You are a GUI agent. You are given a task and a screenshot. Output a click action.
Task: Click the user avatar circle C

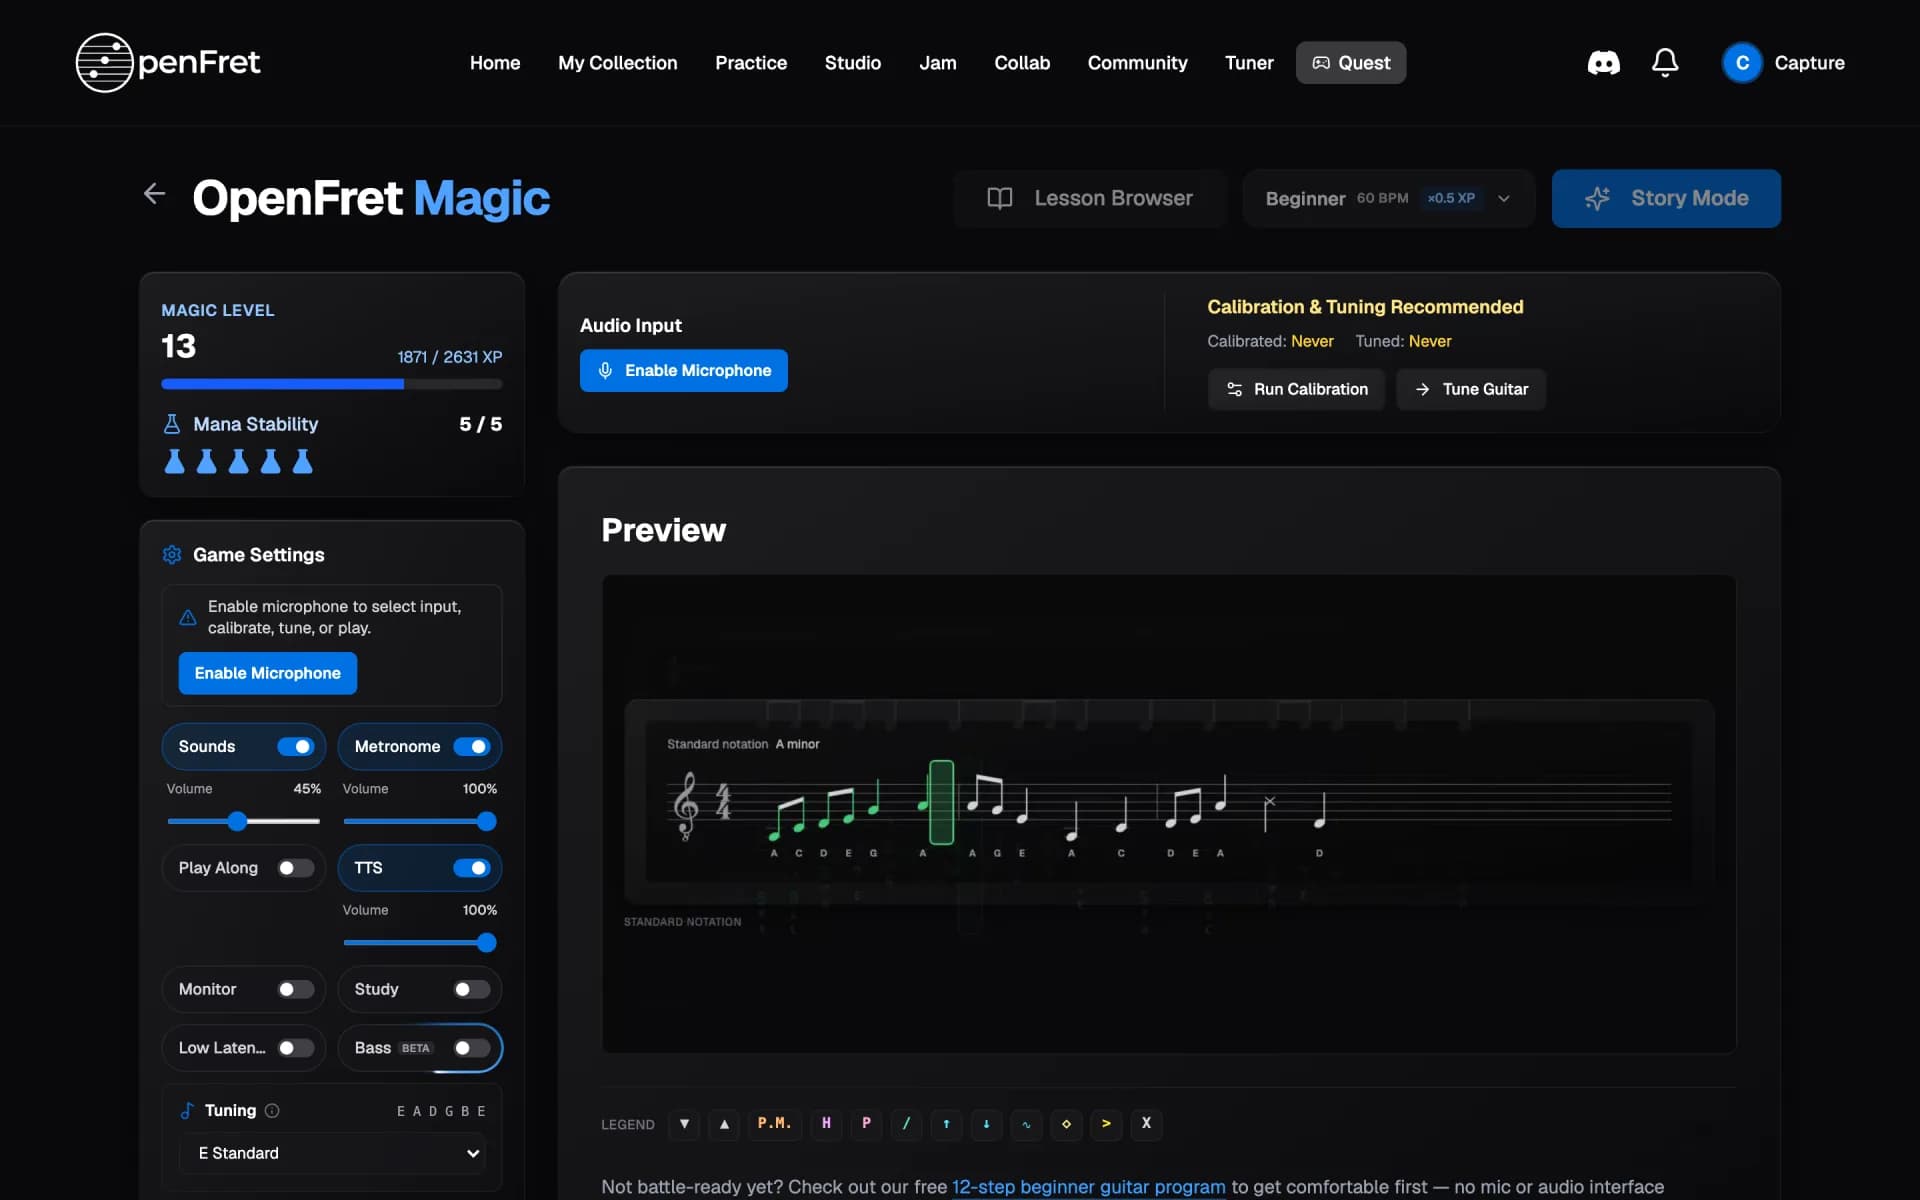tap(1742, 63)
